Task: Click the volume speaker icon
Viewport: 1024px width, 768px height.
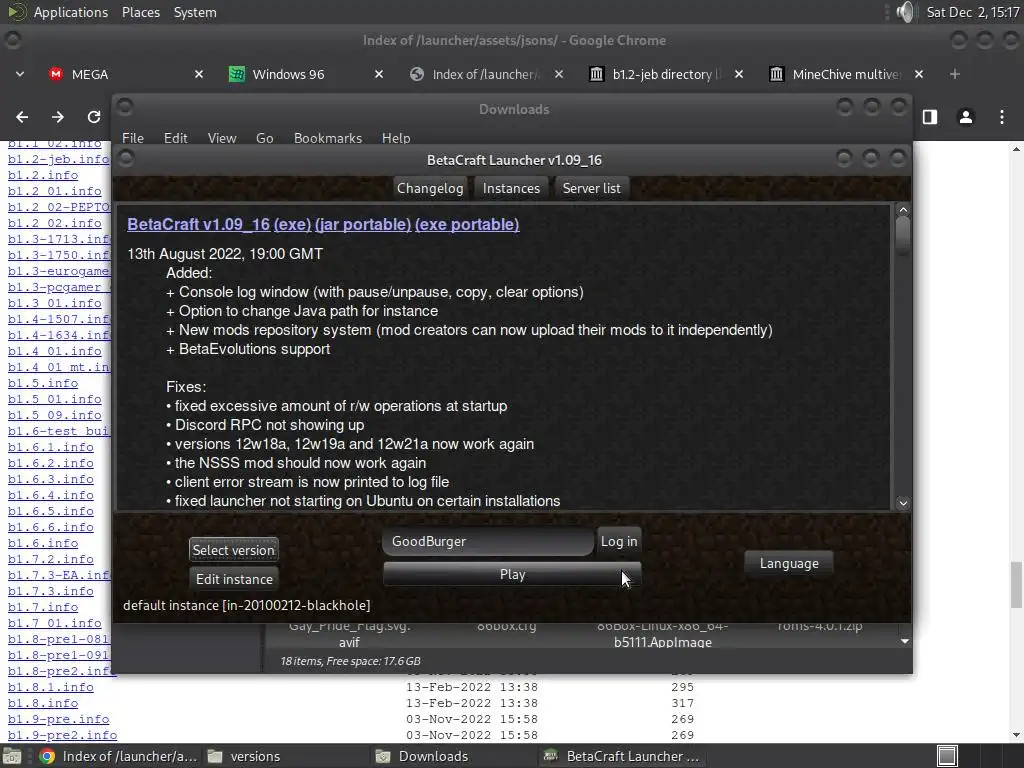Action: point(905,12)
